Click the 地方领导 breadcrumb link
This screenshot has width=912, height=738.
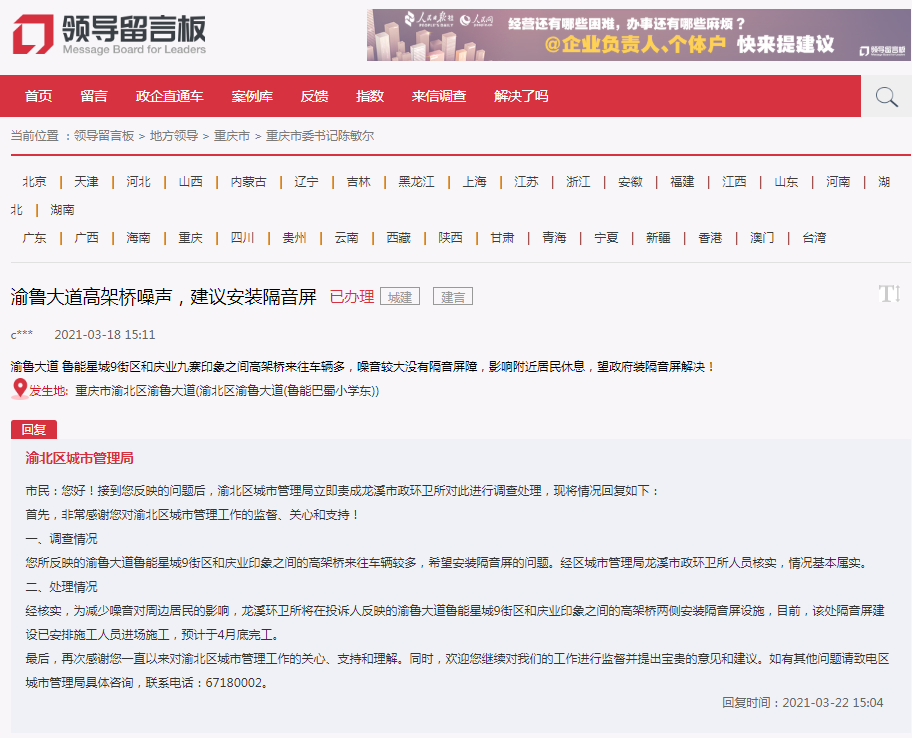coord(174,135)
